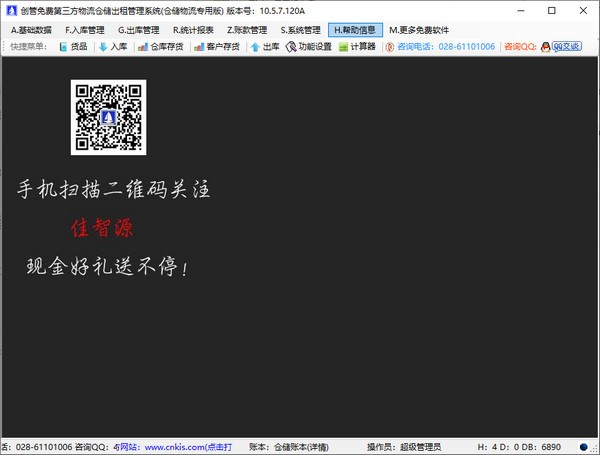
Task: Click the red 佳智源 text
Action: (102, 228)
